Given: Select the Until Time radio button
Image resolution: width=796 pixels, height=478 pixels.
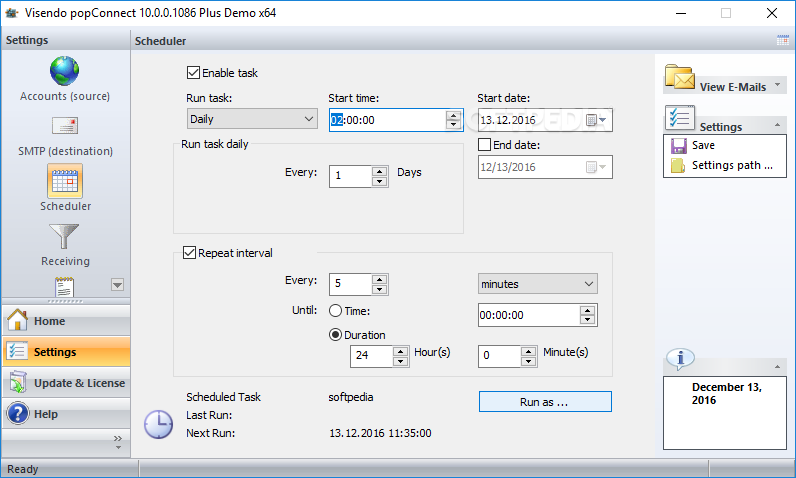Looking at the screenshot, I should tap(335, 311).
